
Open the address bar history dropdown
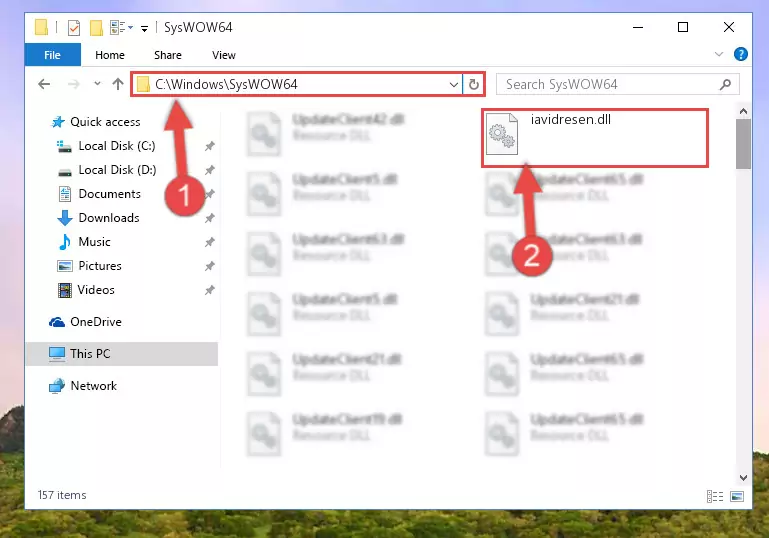(x=454, y=85)
